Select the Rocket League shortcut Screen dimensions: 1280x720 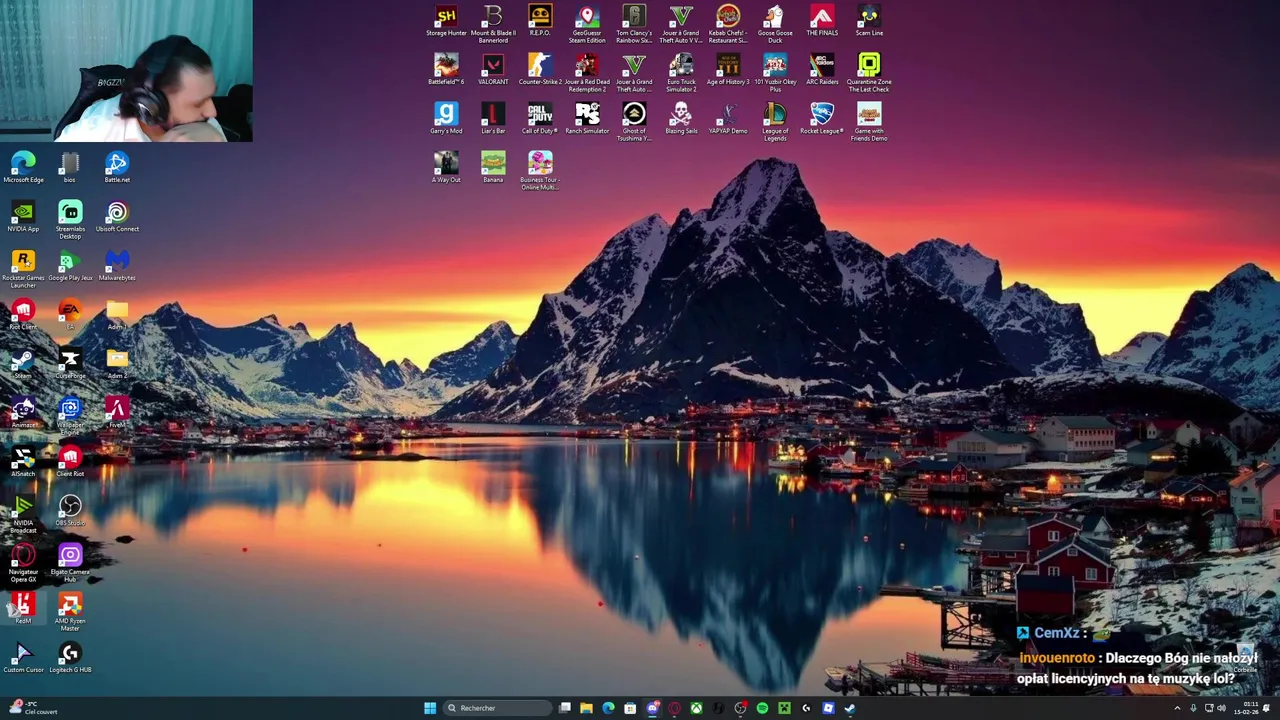pos(822,120)
